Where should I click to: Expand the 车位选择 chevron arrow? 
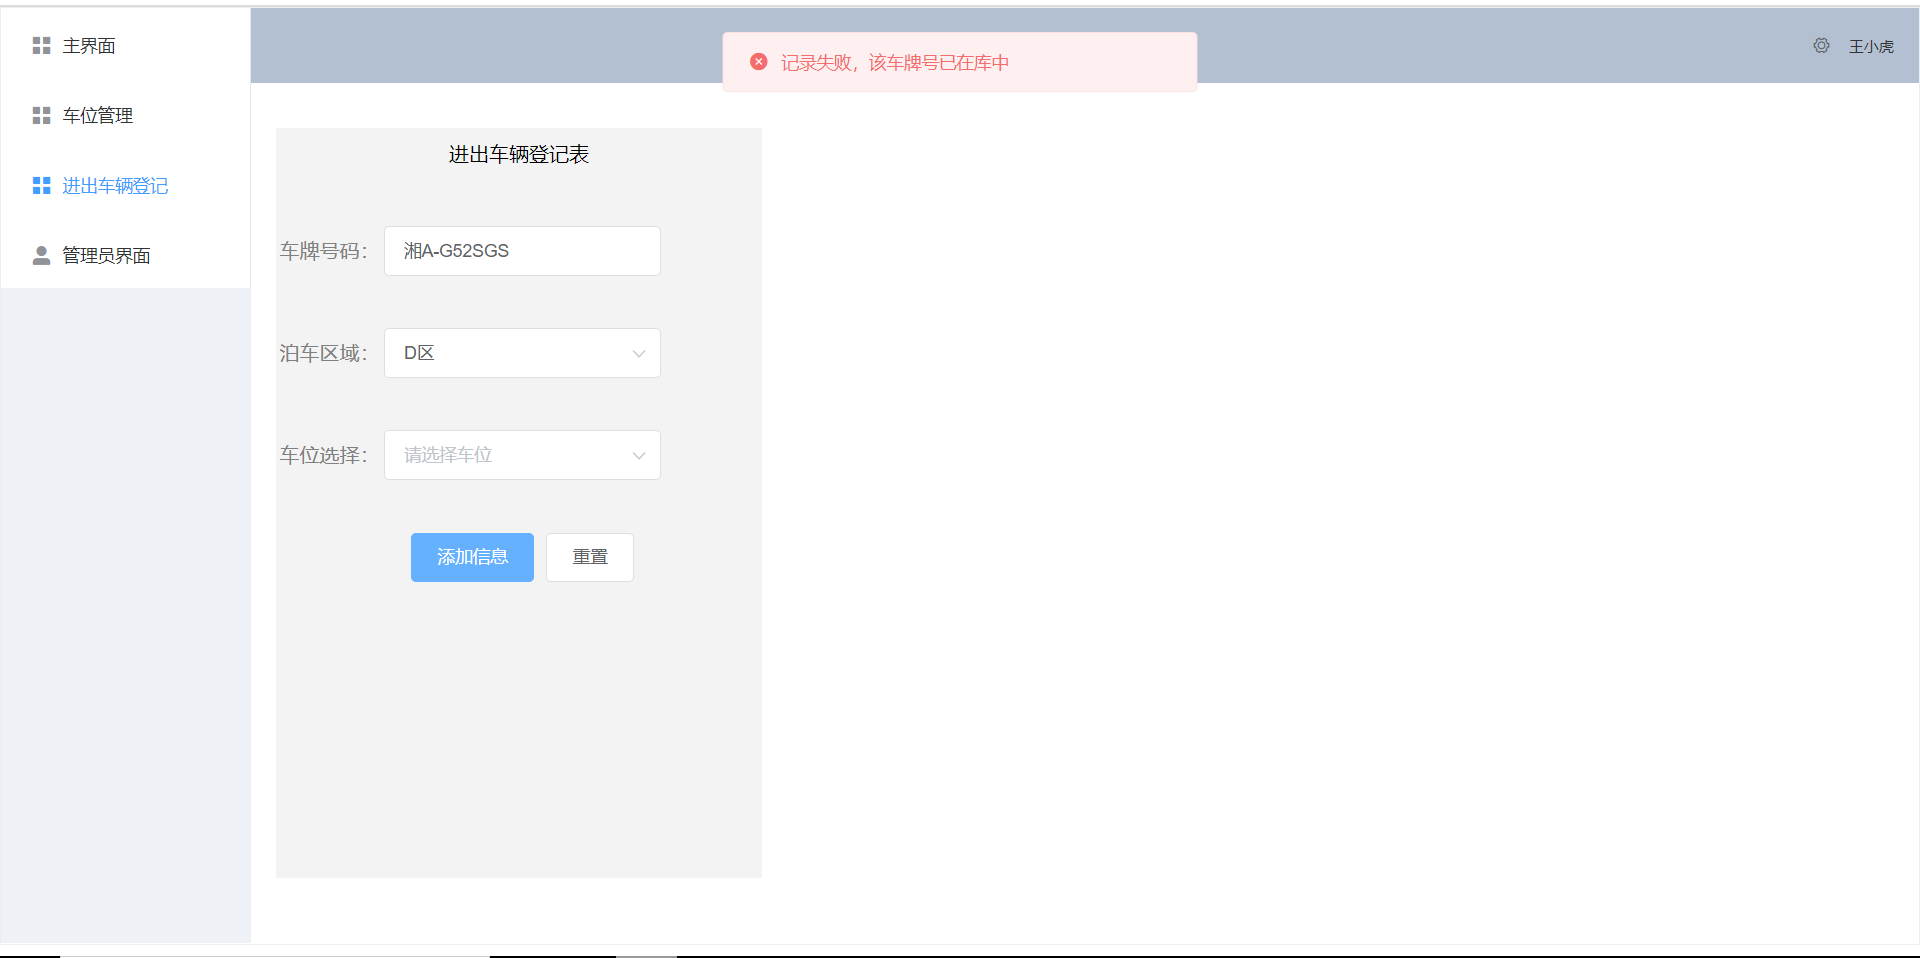tap(639, 456)
